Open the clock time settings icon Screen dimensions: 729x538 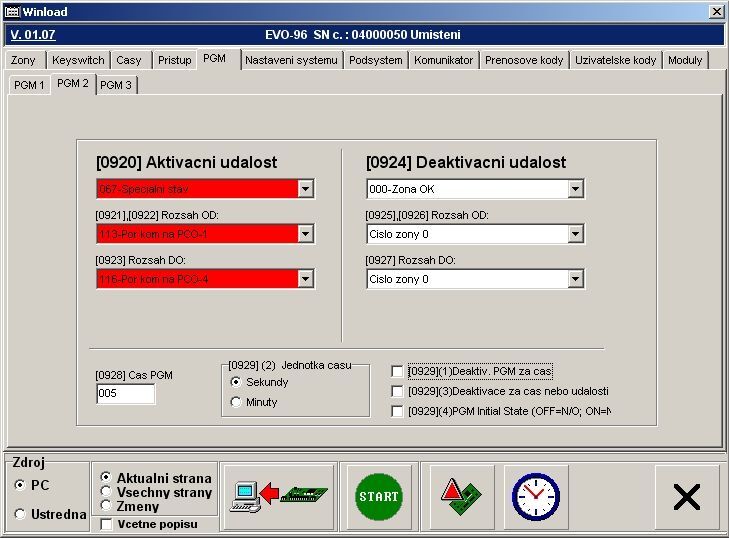coord(535,496)
